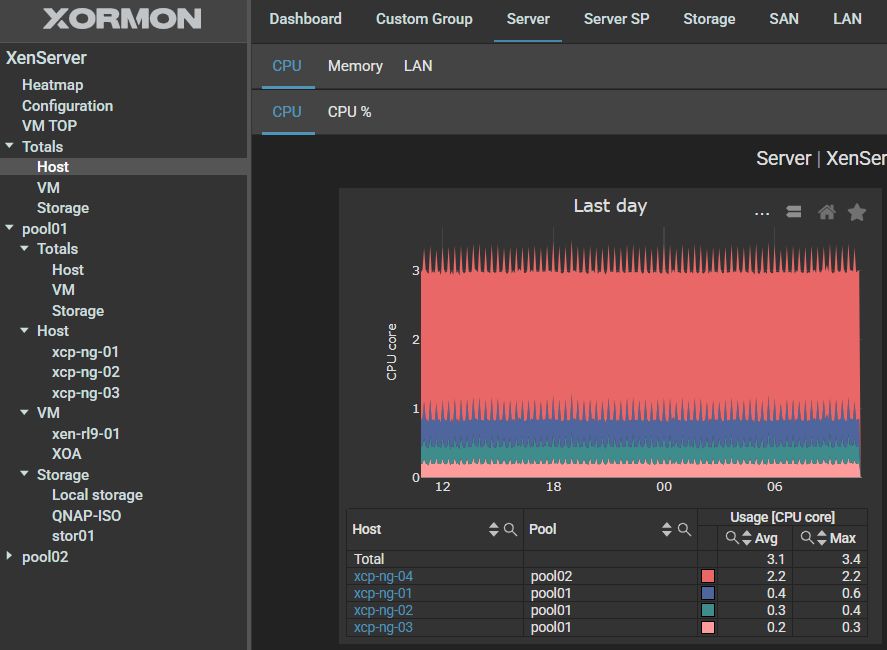
Task: Click the home icon above the graph
Action: (x=826, y=212)
